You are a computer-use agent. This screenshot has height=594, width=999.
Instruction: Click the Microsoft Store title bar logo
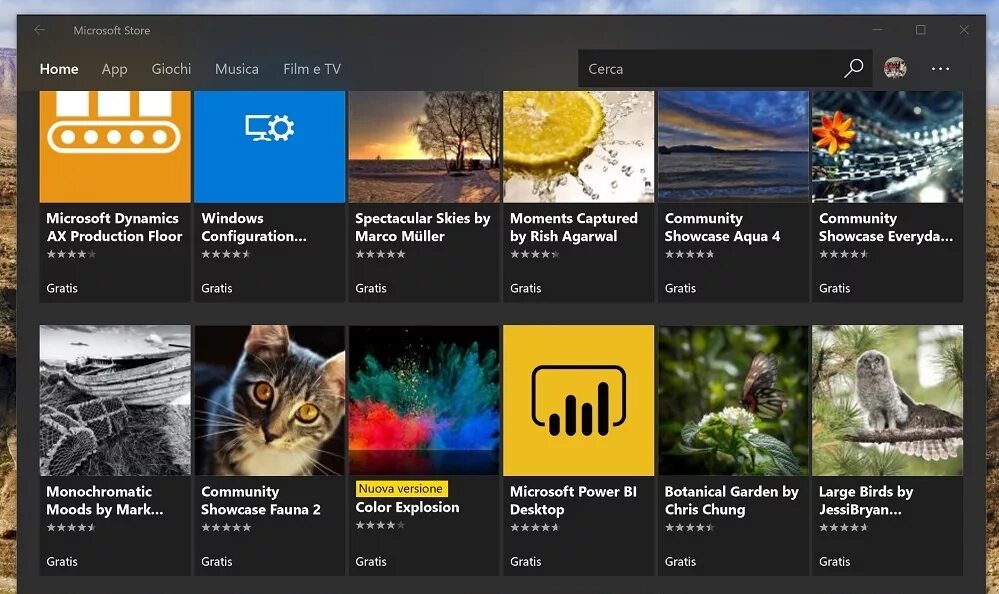point(111,29)
